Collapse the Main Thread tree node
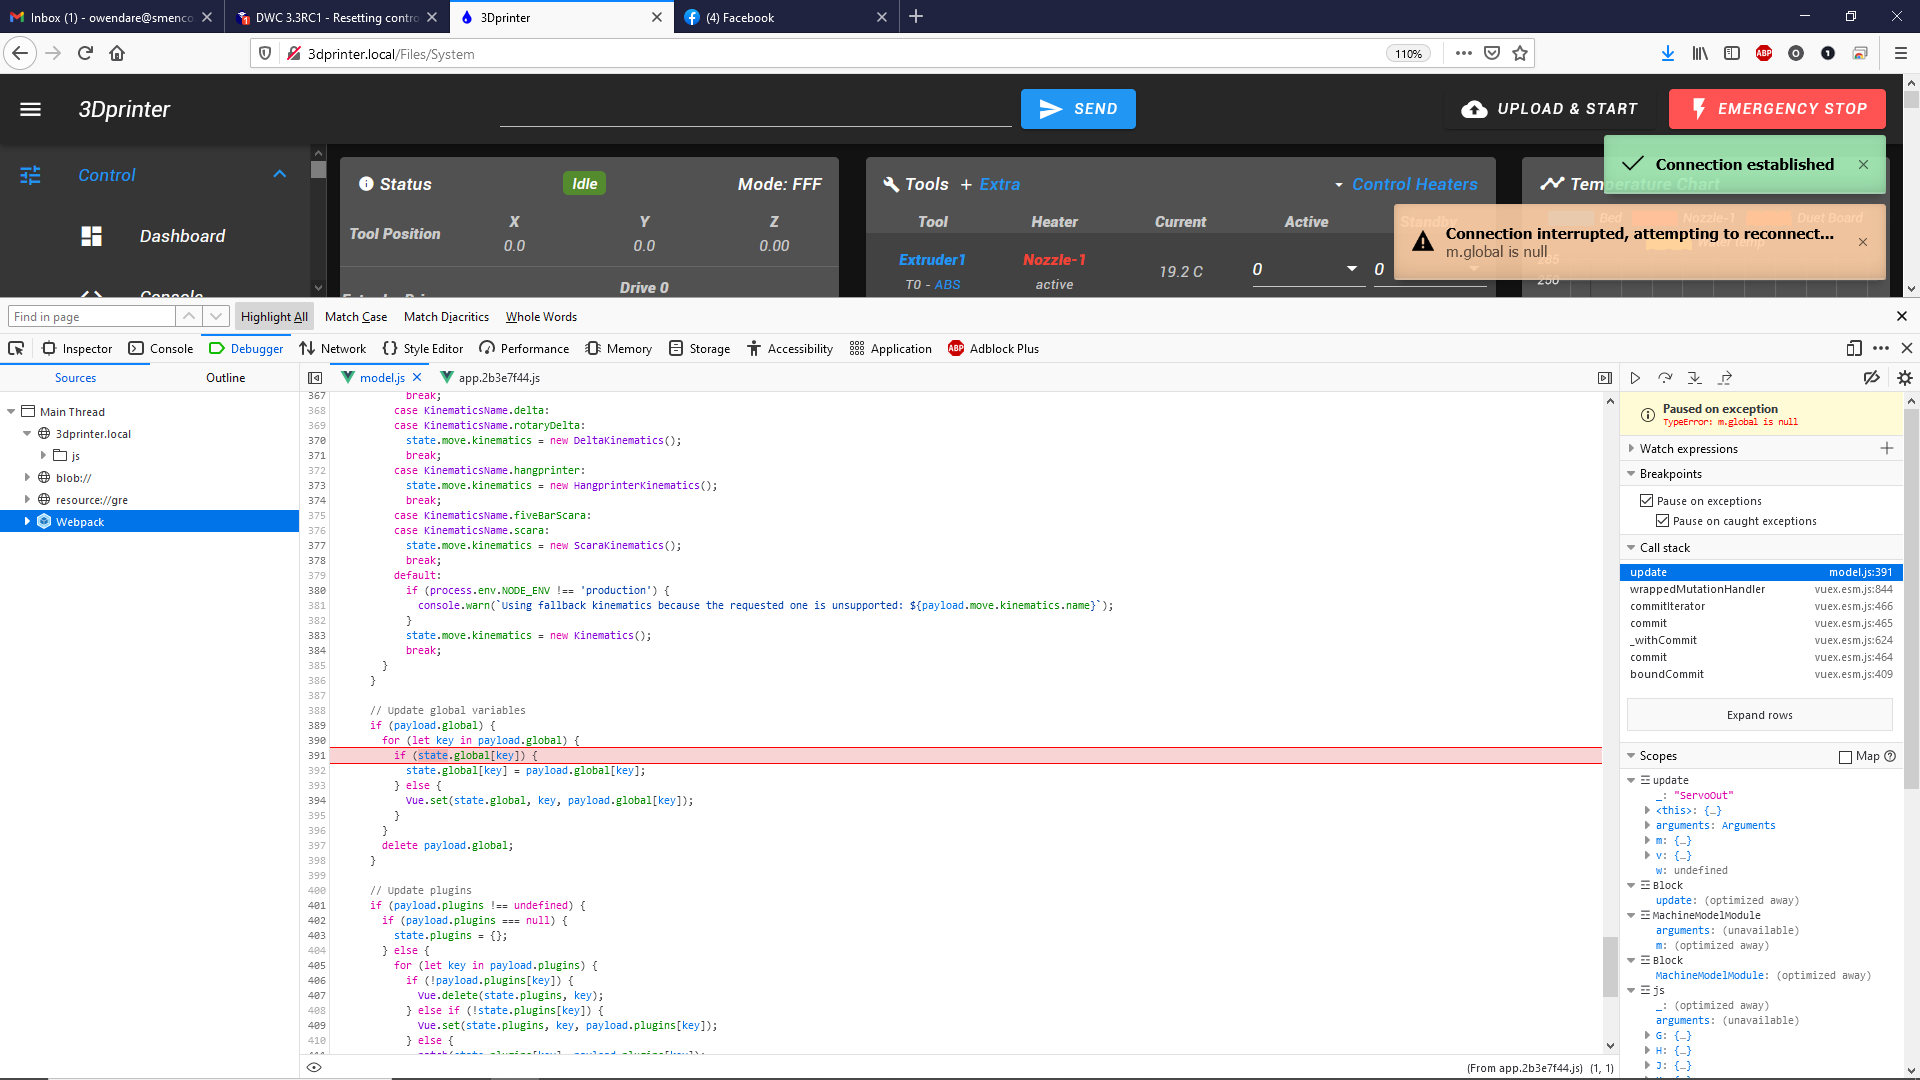This screenshot has height=1080, width=1920. pyautogui.click(x=11, y=412)
